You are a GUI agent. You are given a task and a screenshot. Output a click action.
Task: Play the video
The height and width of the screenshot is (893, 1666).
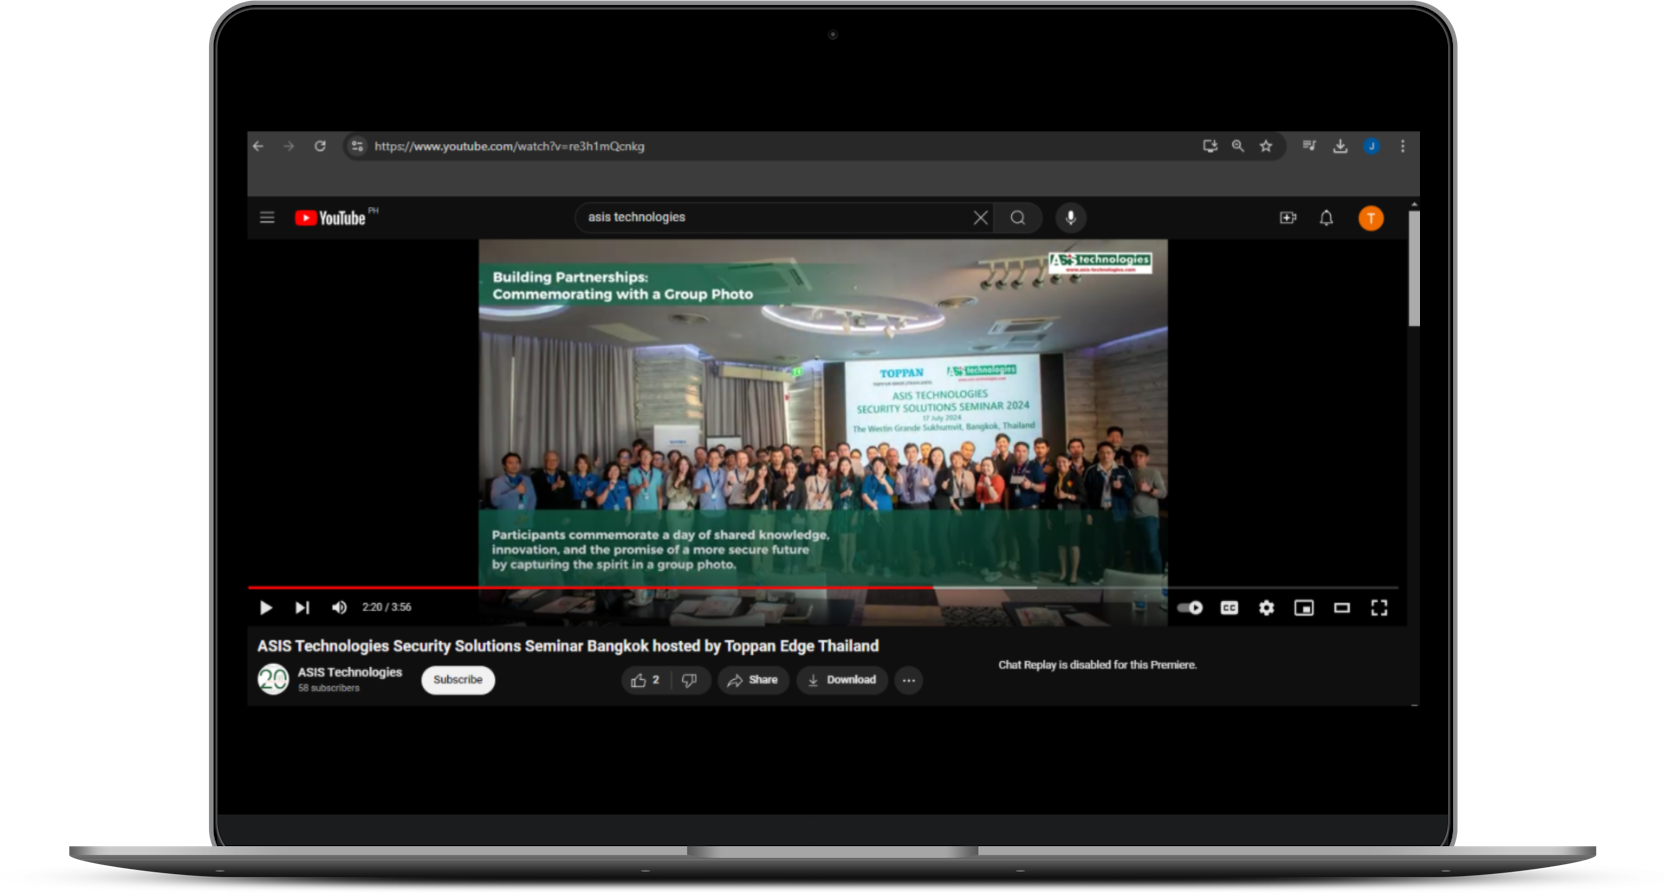265,607
